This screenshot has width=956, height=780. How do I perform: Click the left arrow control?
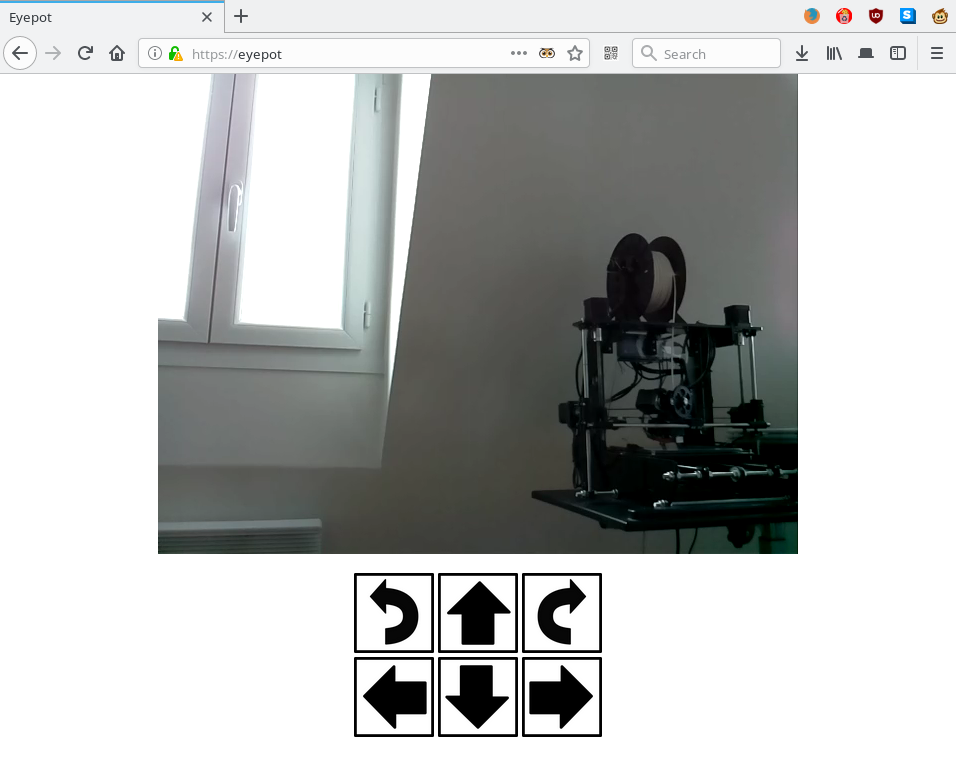(x=394, y=696)
